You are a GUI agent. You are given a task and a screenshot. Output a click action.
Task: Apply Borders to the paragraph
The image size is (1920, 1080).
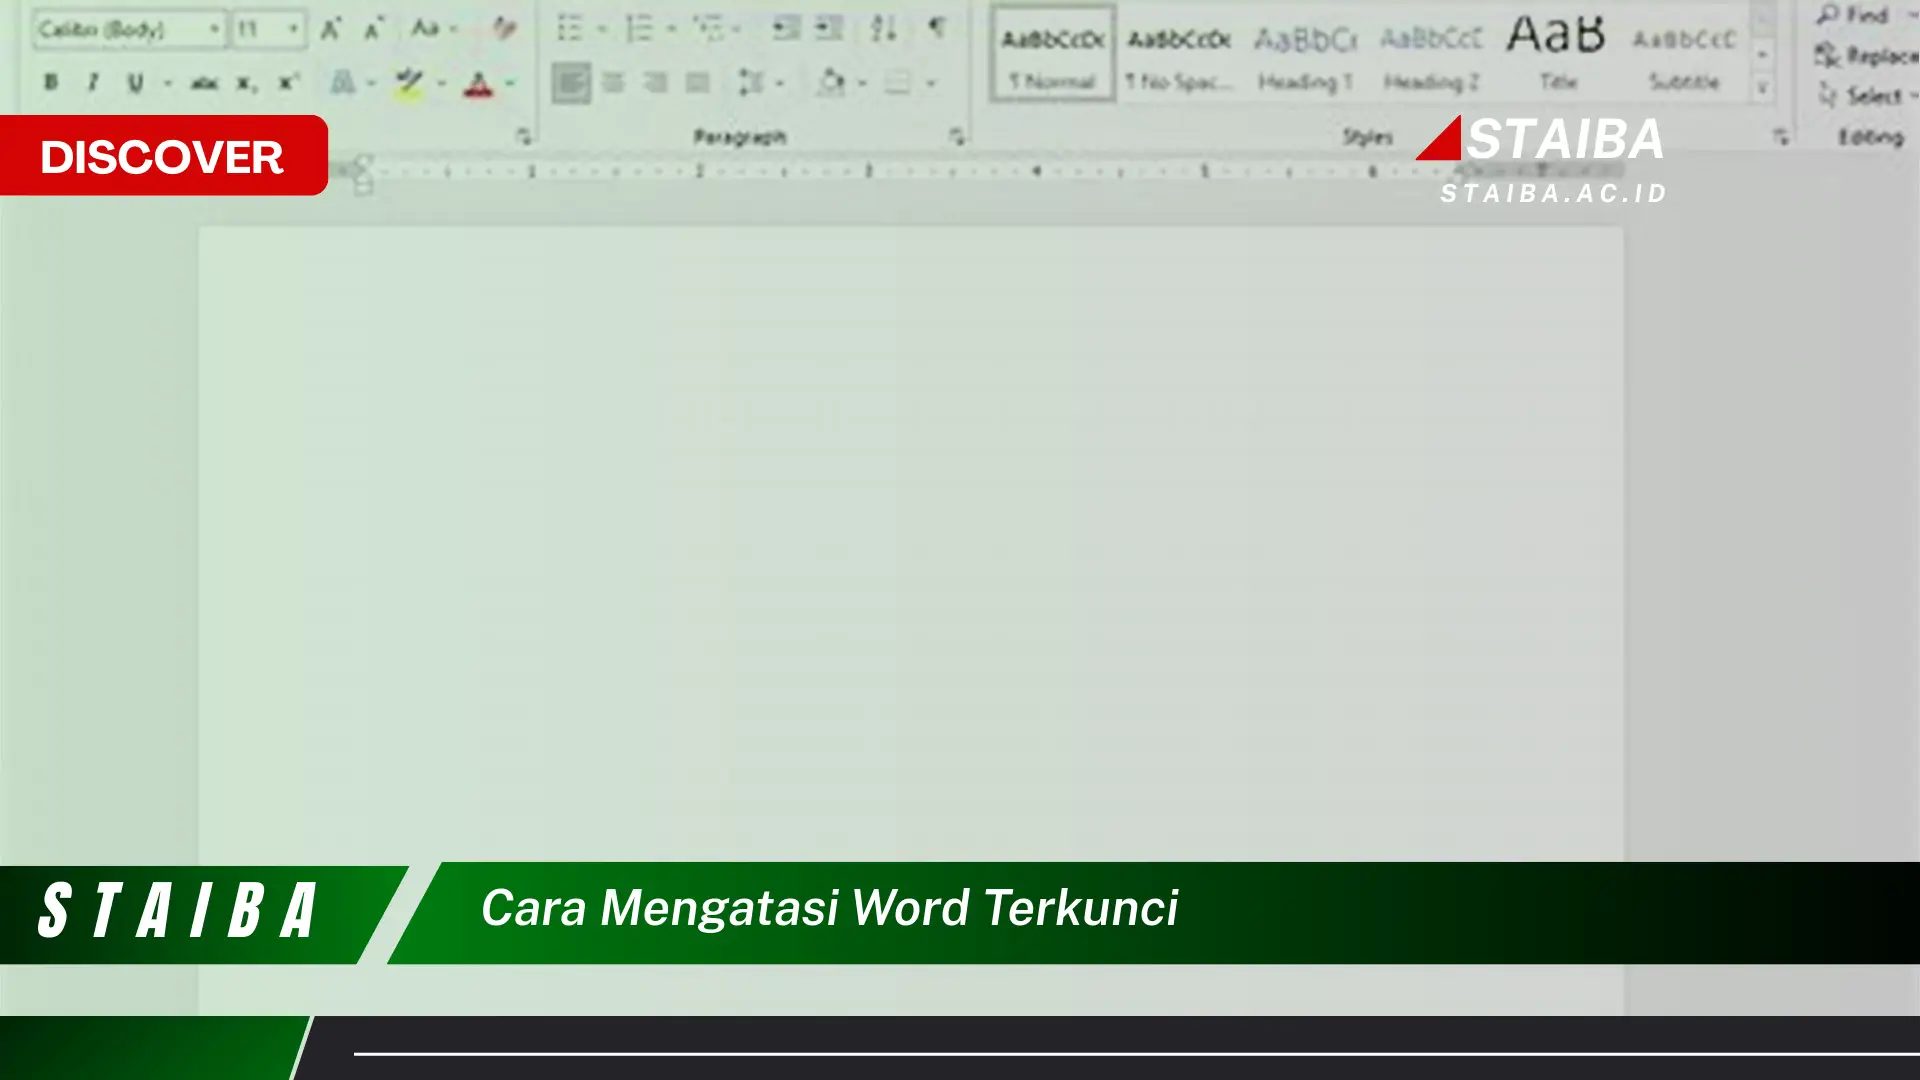(x=898, y=82)
